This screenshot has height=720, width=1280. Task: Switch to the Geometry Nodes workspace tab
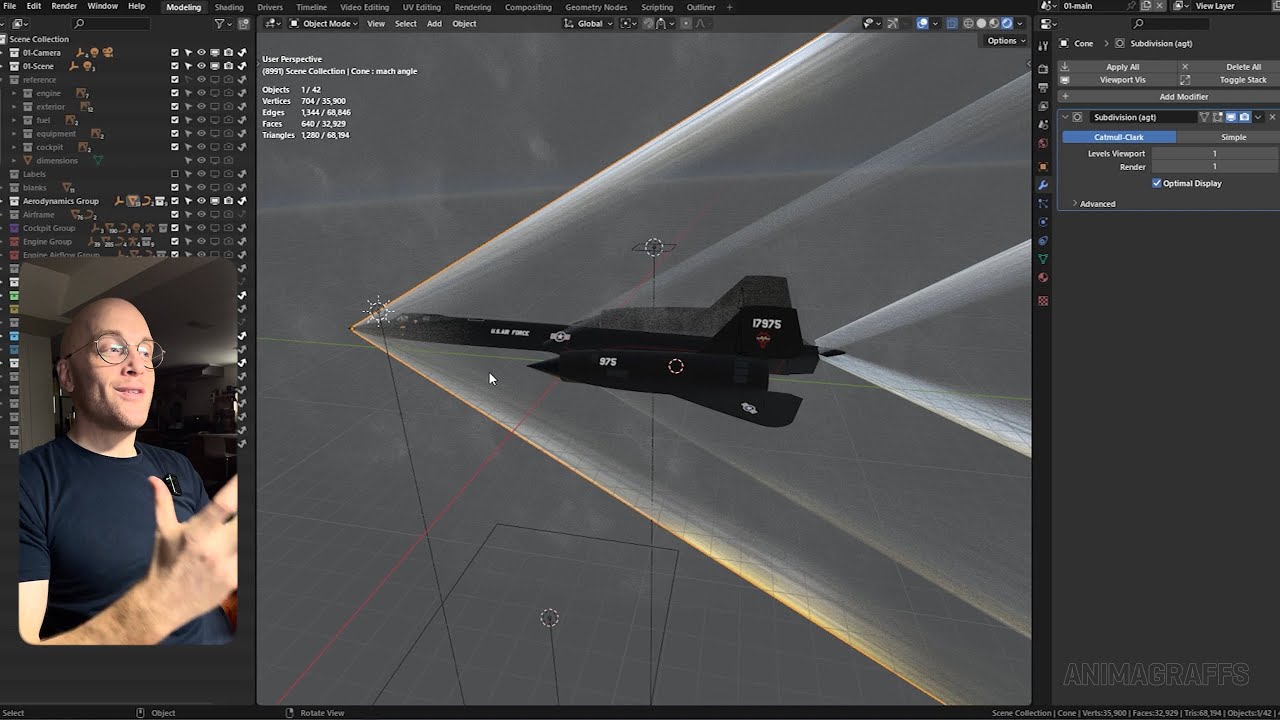pos(596,7)
